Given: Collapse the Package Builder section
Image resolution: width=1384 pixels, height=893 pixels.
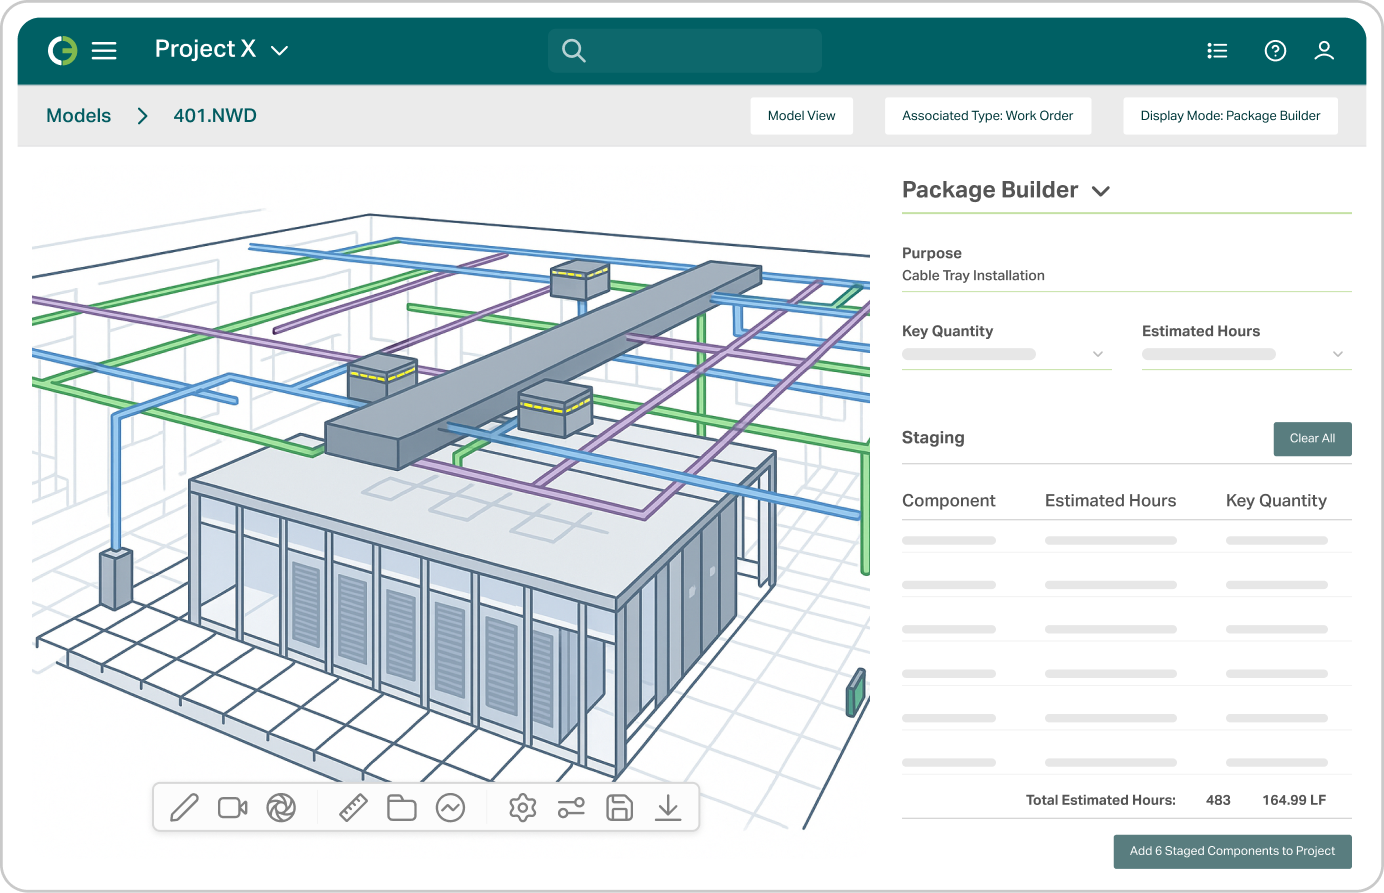Looking at the screenshot, I should [1101, 191].
